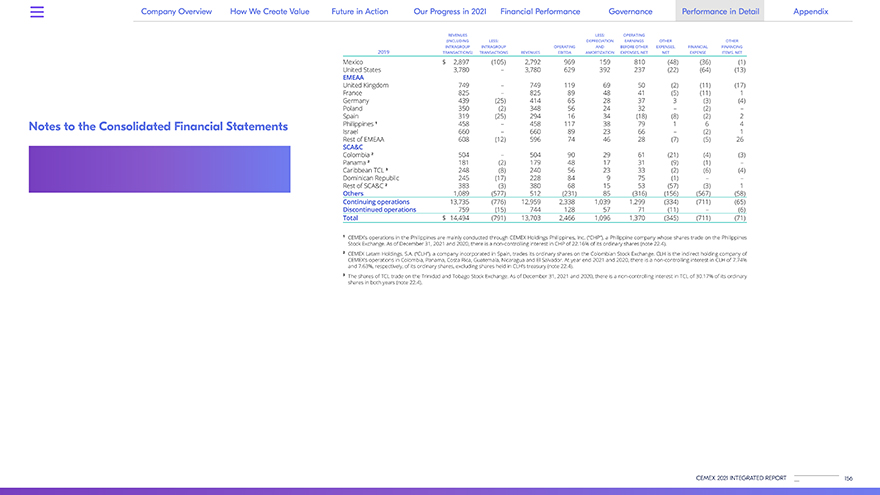Click the Performance in Detail tab
This screenshot has height=495, width=880.
(718, 12)
